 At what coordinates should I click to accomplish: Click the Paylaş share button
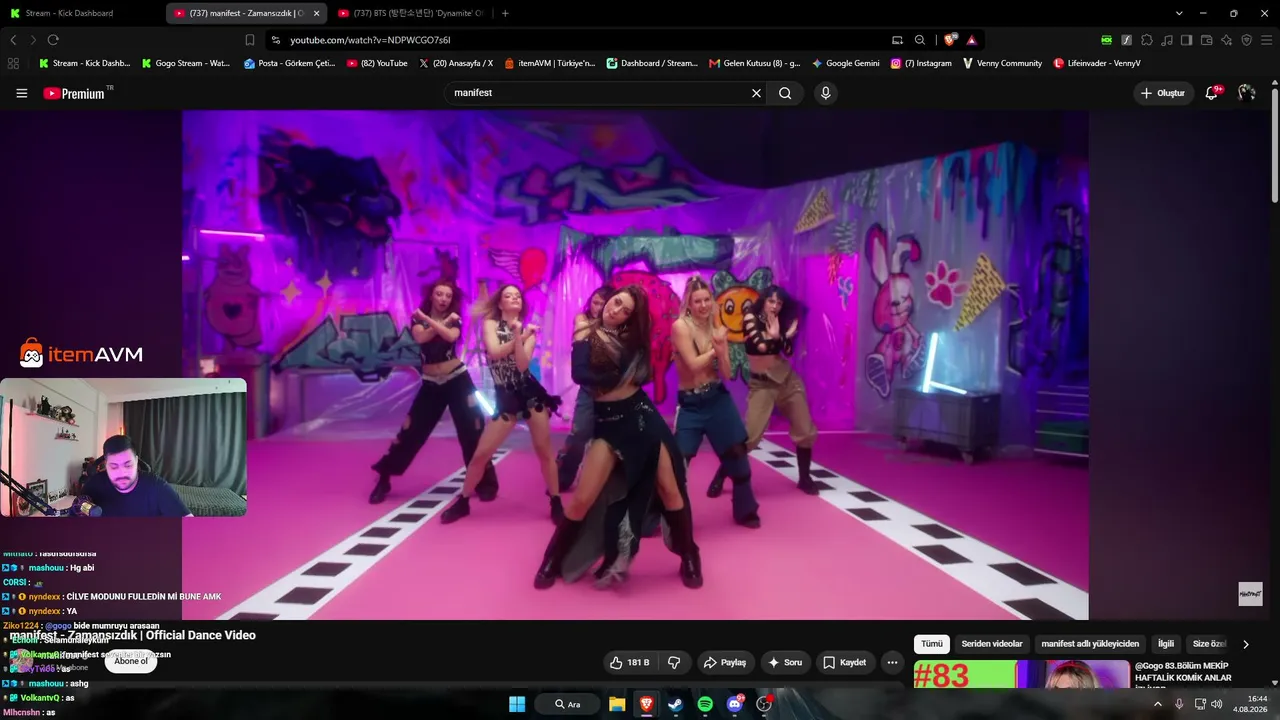pos(726,662)
